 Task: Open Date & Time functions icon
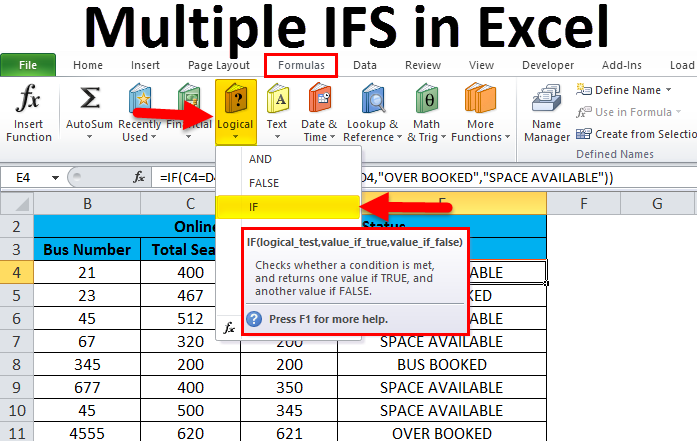(x=320, y=99)
